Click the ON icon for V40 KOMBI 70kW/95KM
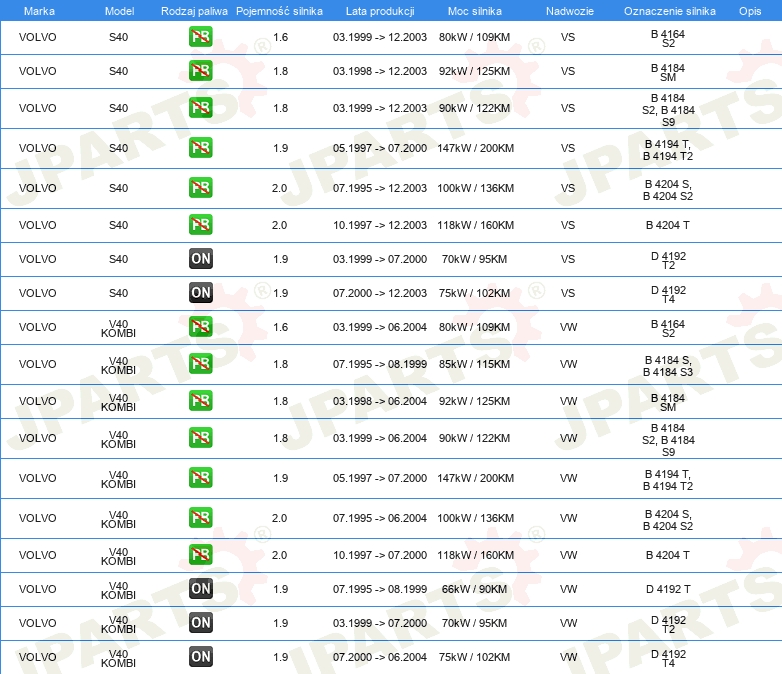The image size is (782, 674). tap(200, 623)
